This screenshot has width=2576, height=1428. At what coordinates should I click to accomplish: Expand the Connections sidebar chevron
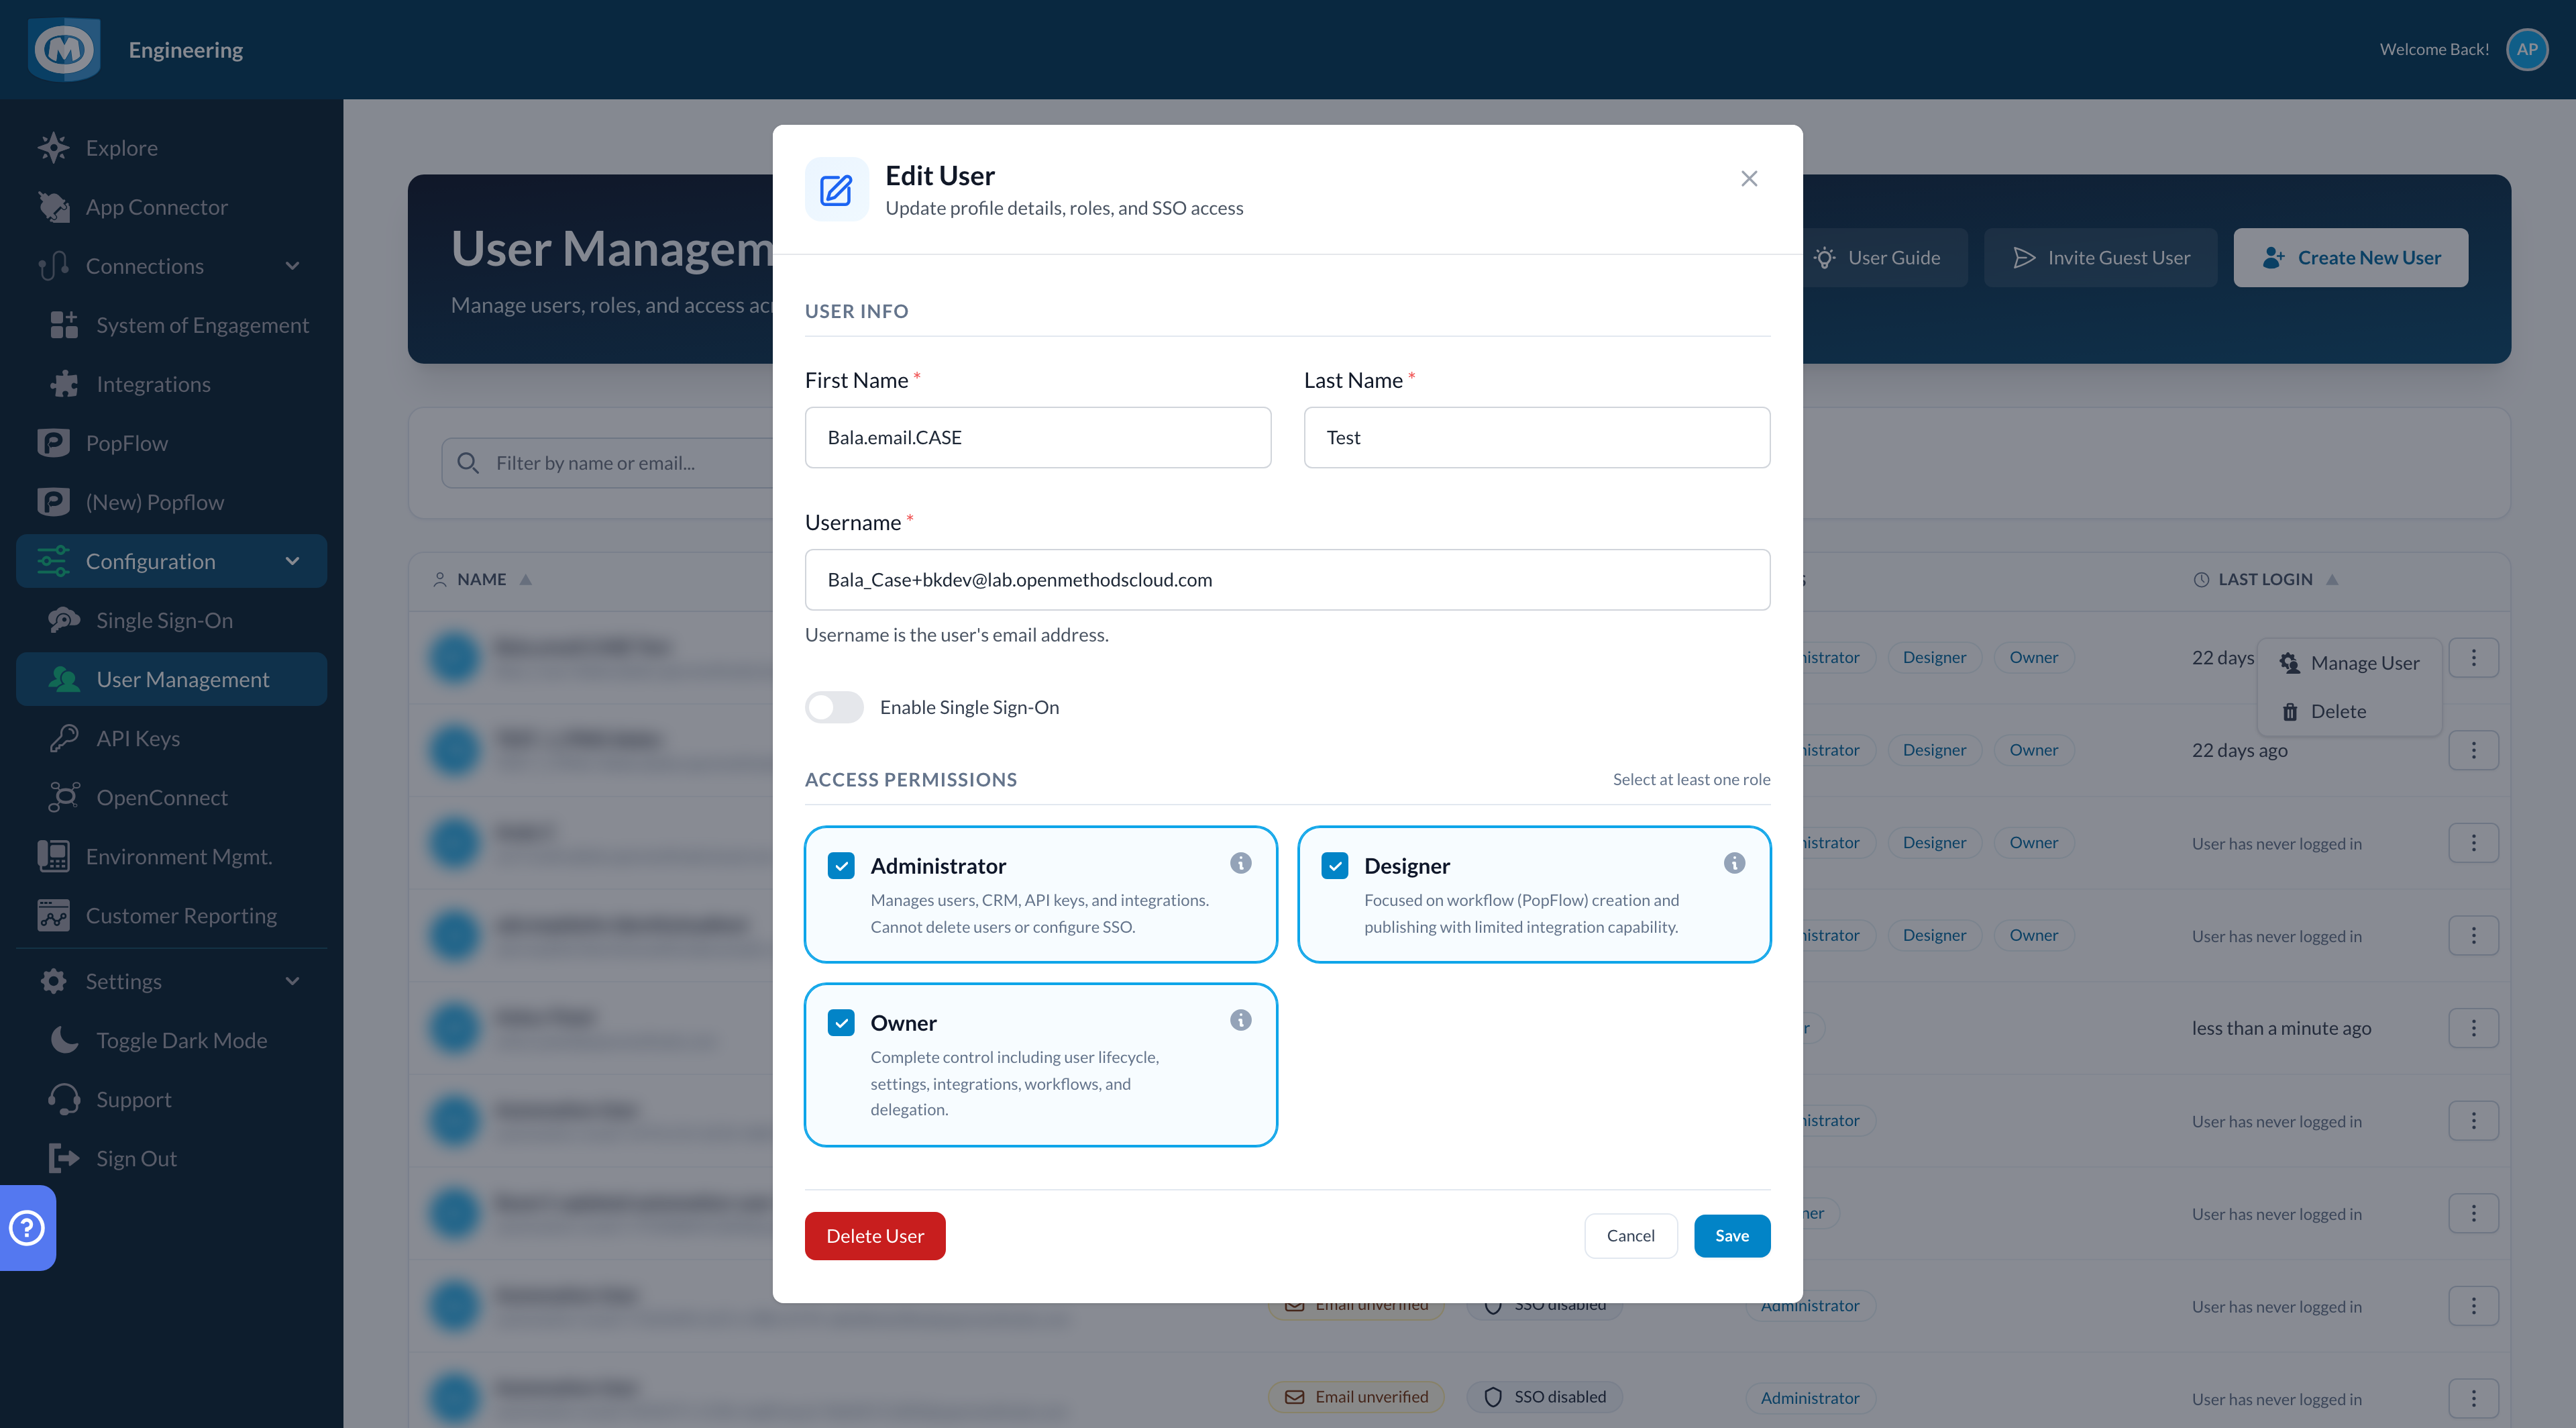click(292, 266)
